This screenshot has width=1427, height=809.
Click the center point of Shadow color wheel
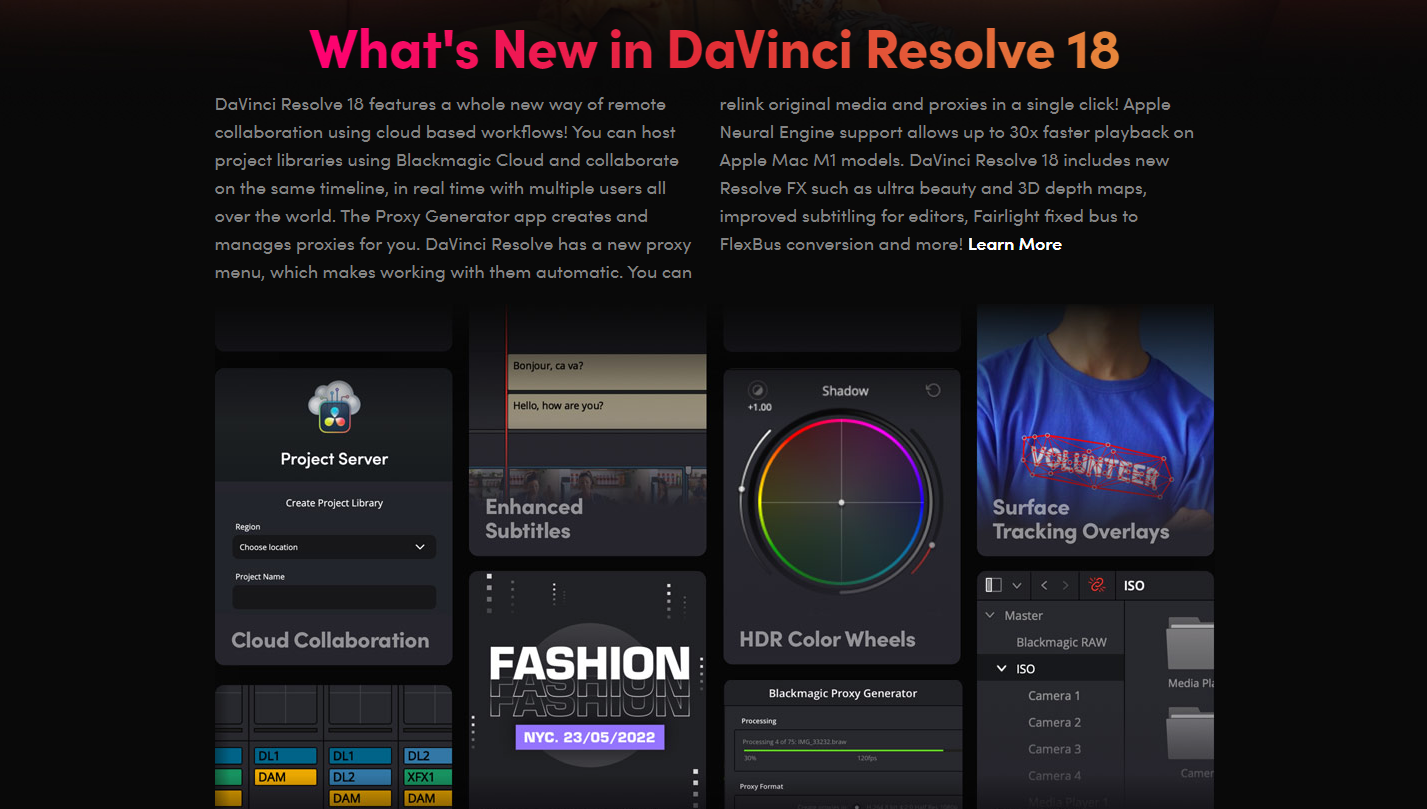click(841, 502)
